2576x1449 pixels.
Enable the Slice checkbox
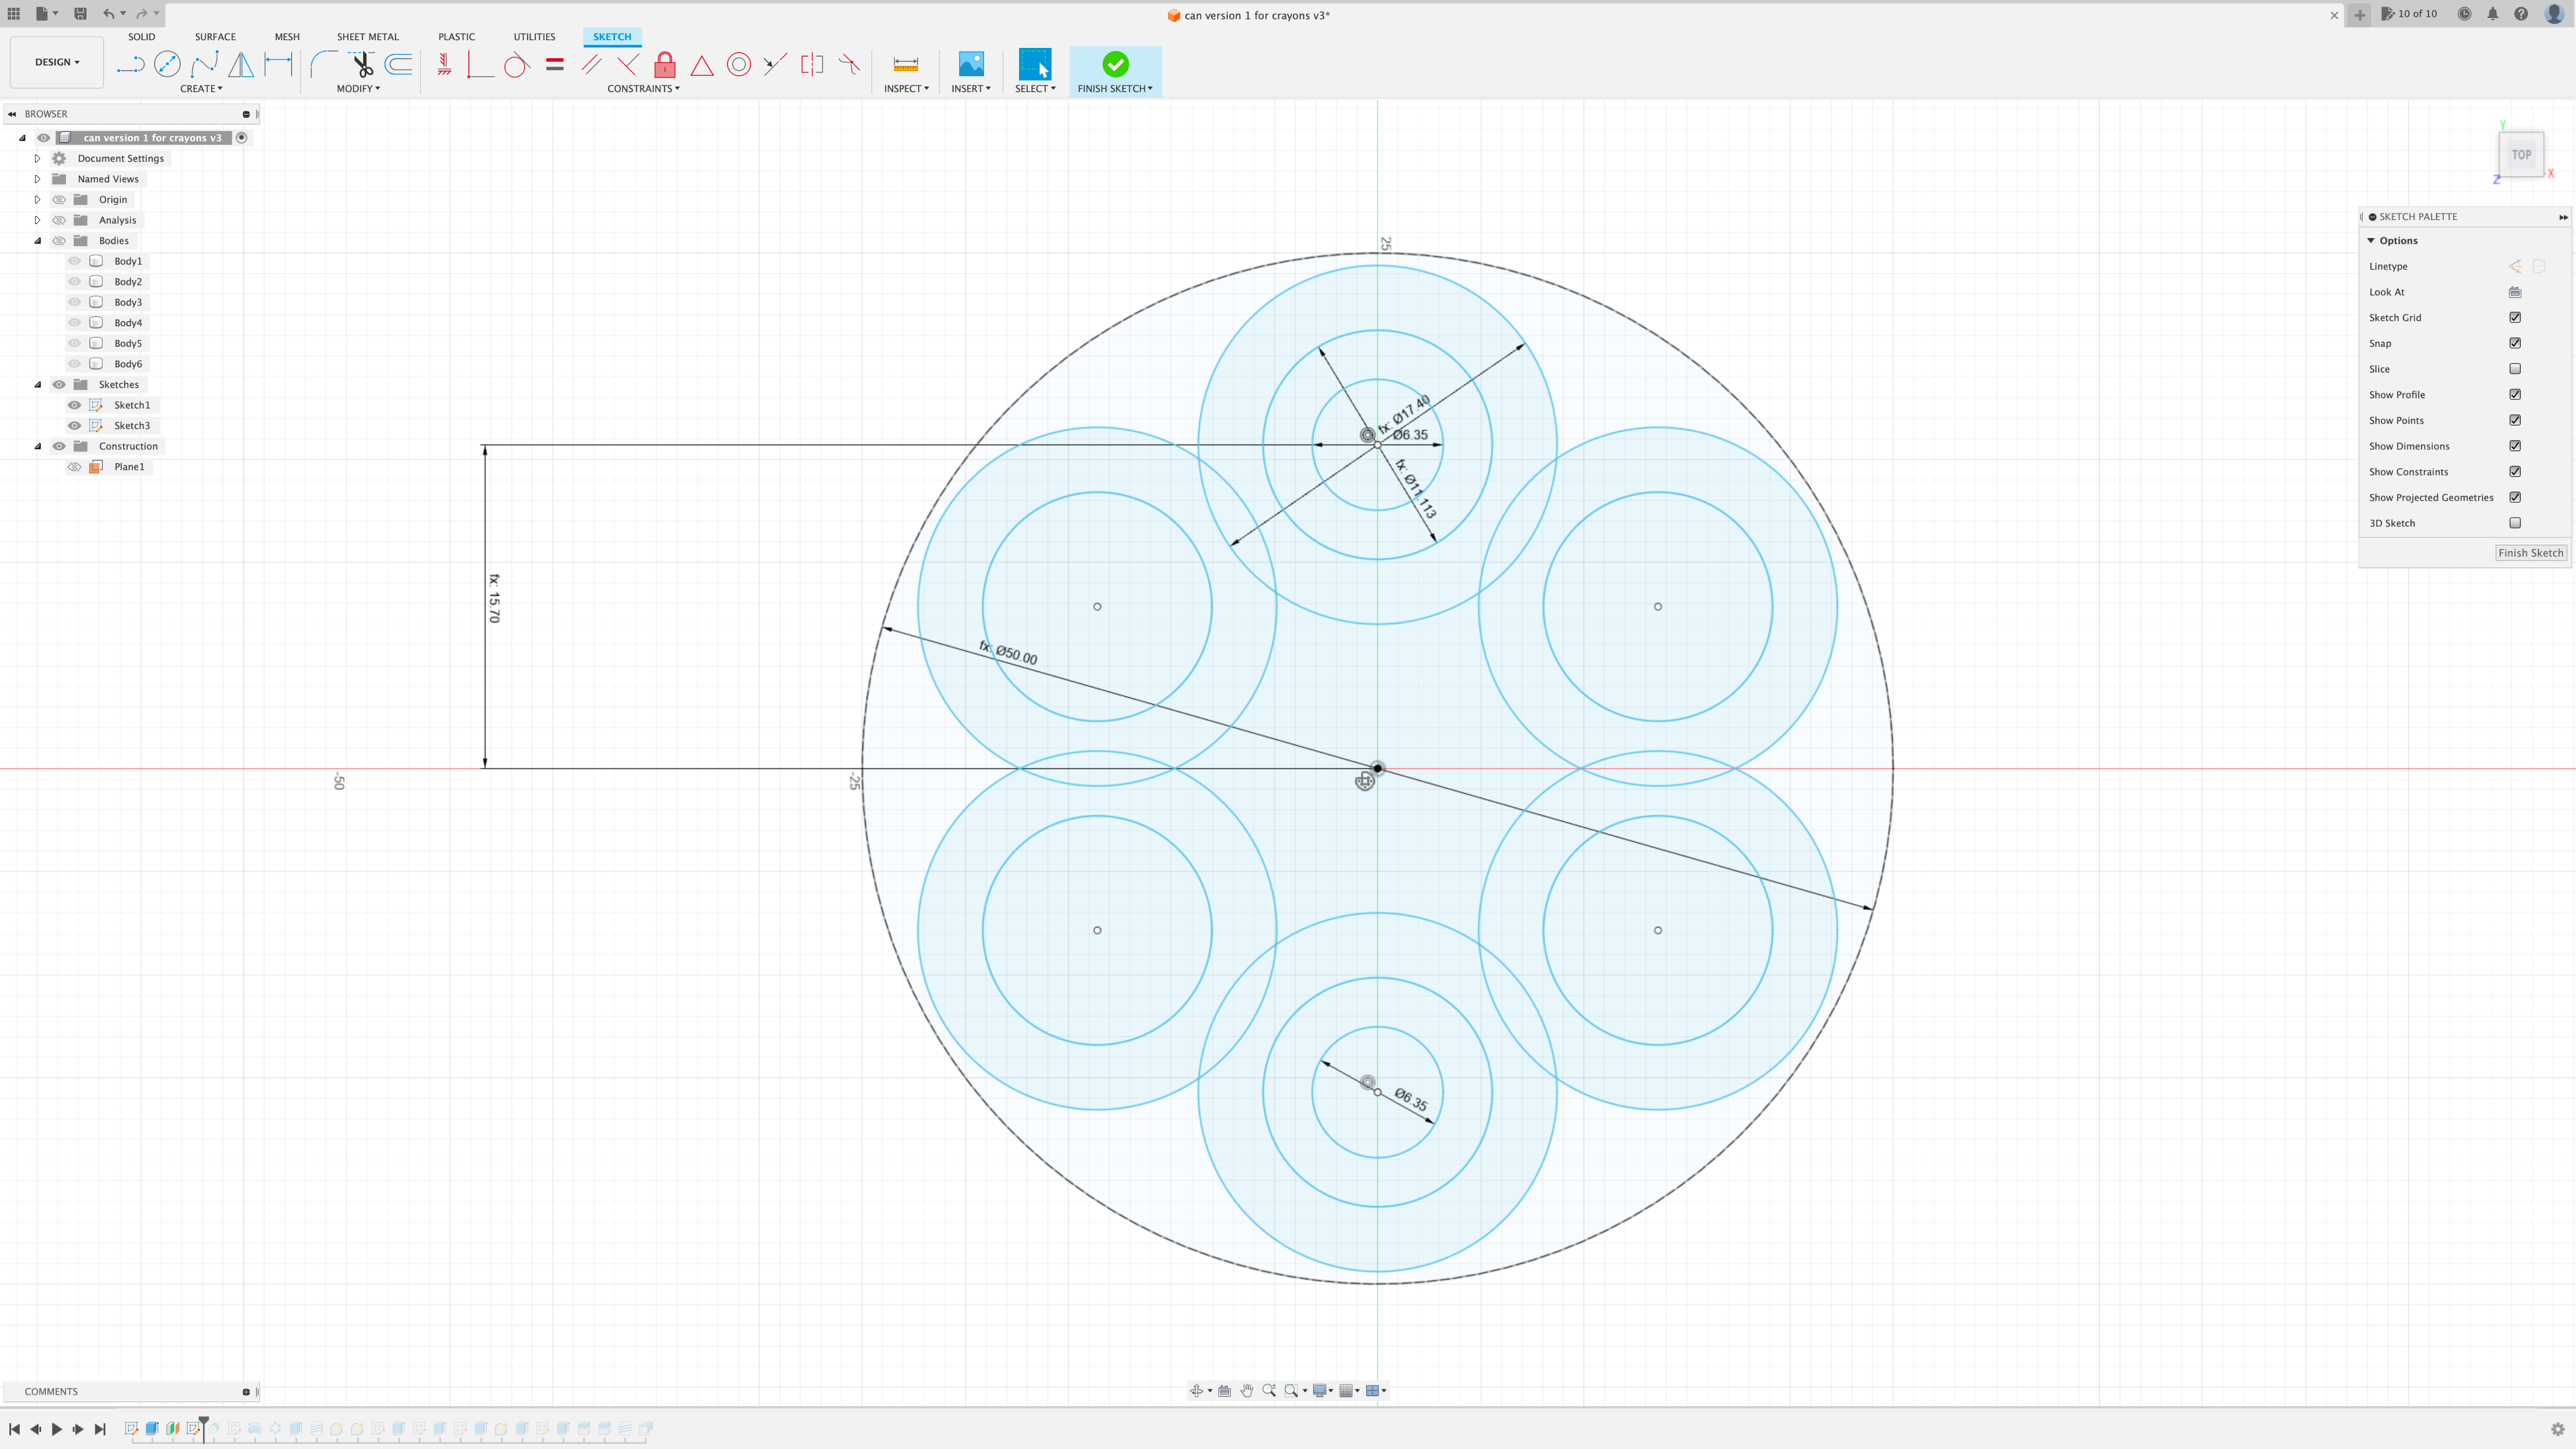[x=2515, y=369]
